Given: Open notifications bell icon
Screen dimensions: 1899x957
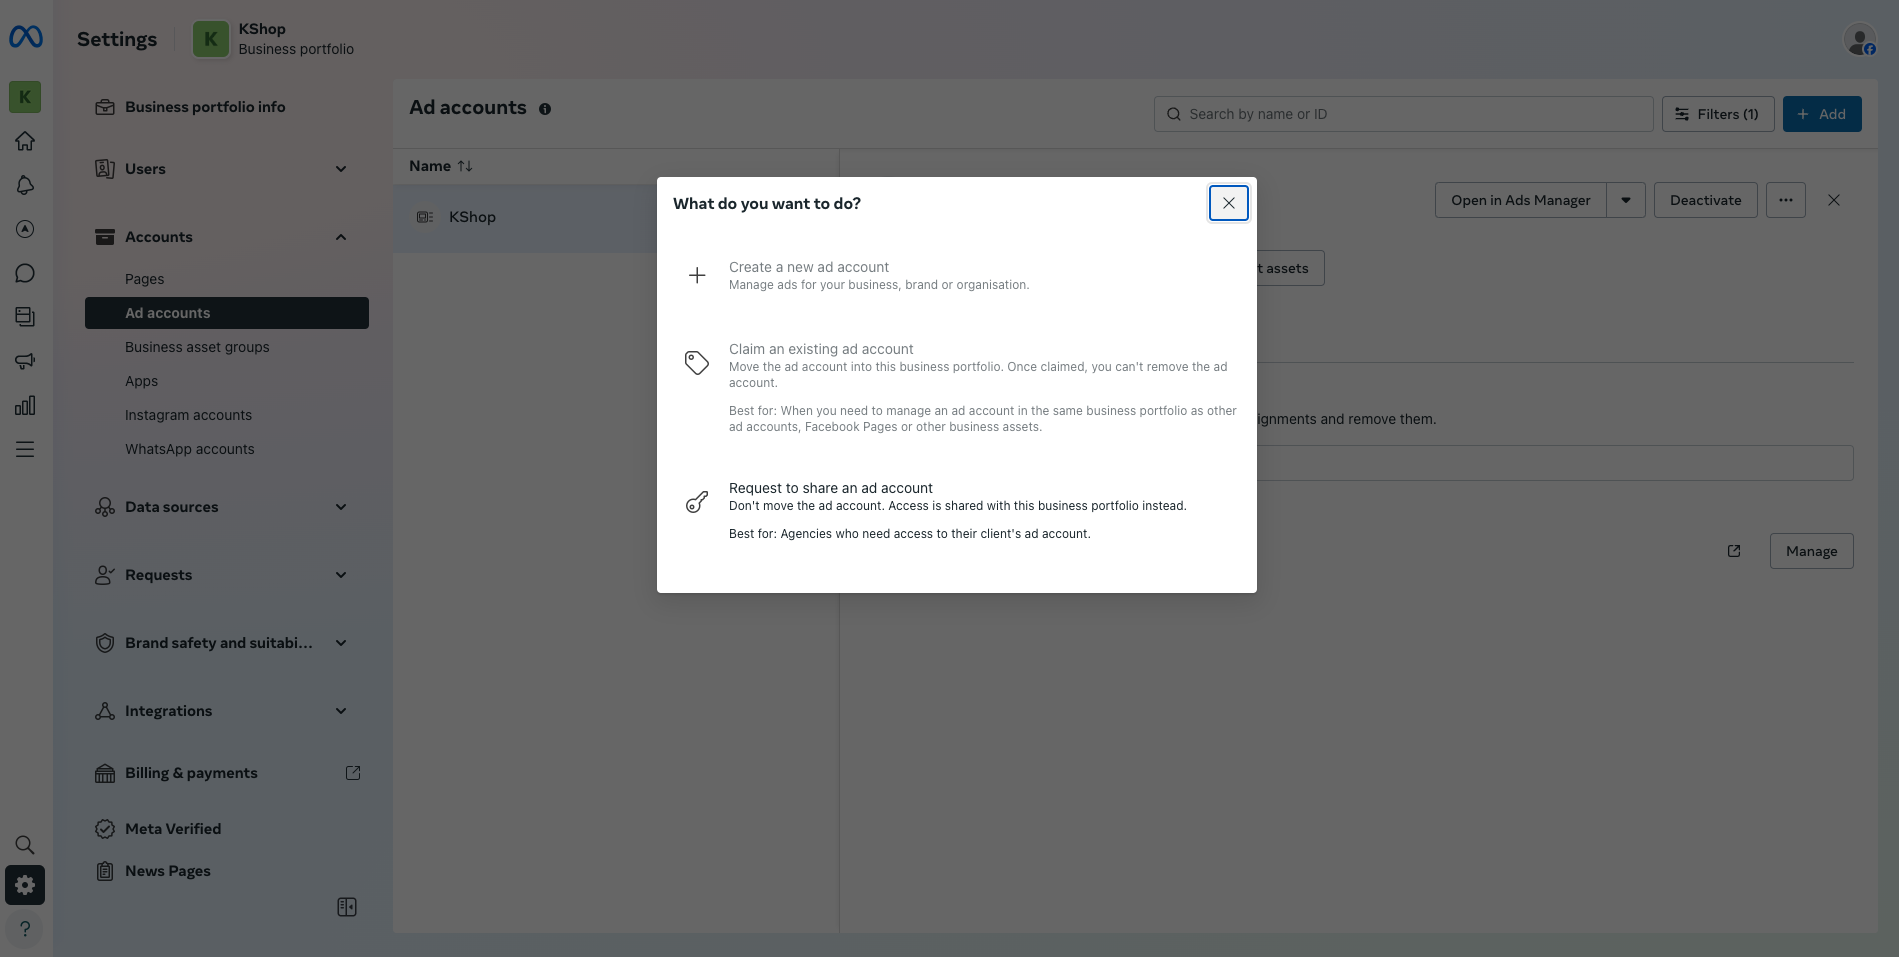Looking at the screenshot, I should tap(25, 185).
